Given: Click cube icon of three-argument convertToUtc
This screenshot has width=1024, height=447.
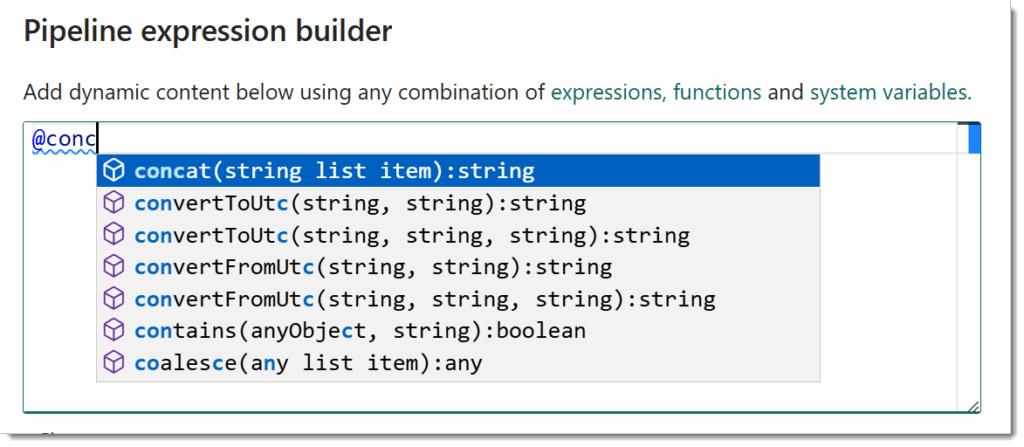Looking at the screenshot, I should click(114, 235).
